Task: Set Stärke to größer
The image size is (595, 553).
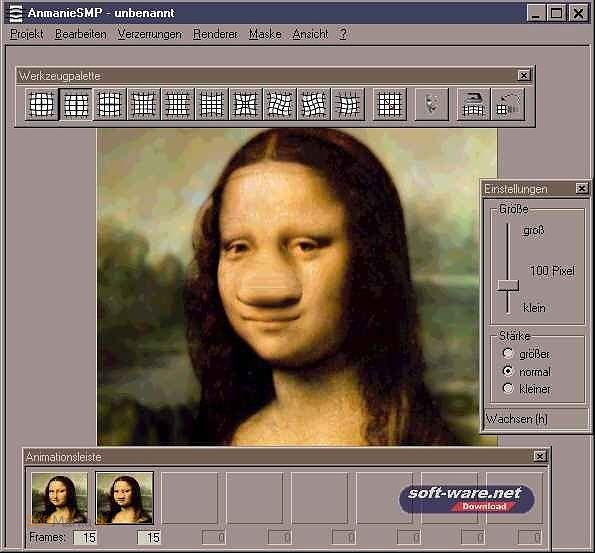Action: [508, 353]
